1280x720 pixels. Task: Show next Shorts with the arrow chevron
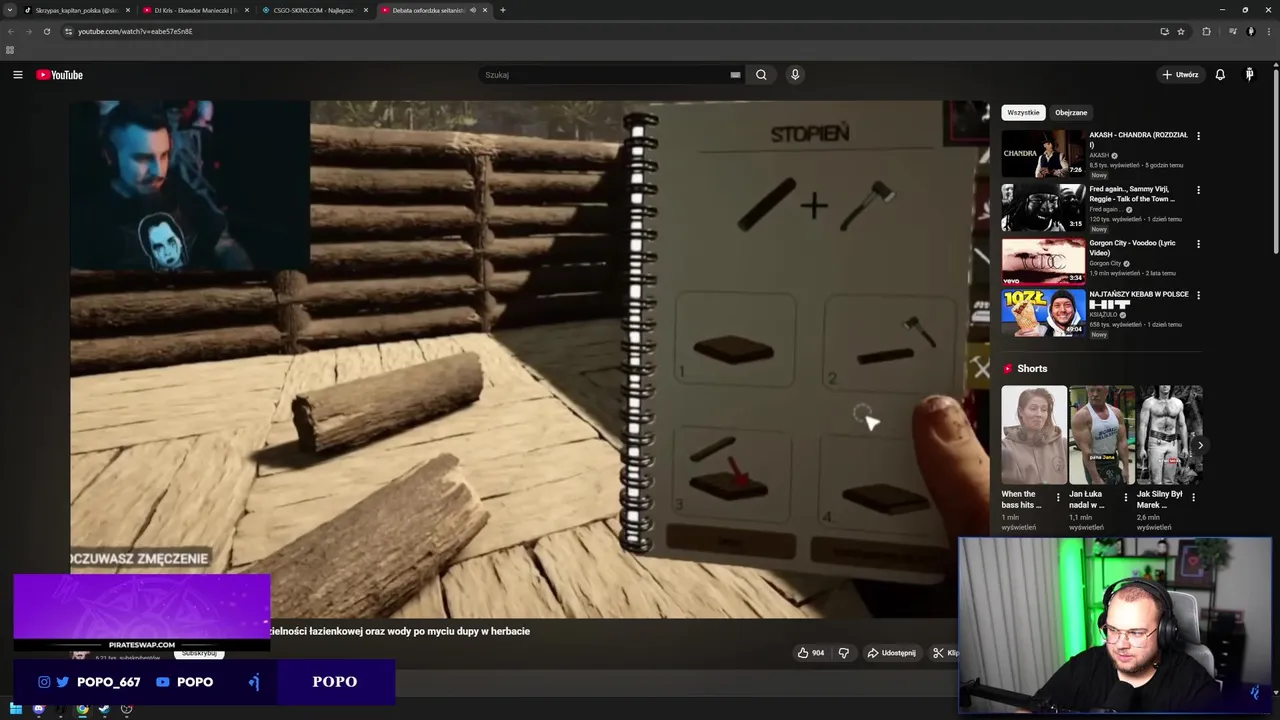click(1200, 445)
